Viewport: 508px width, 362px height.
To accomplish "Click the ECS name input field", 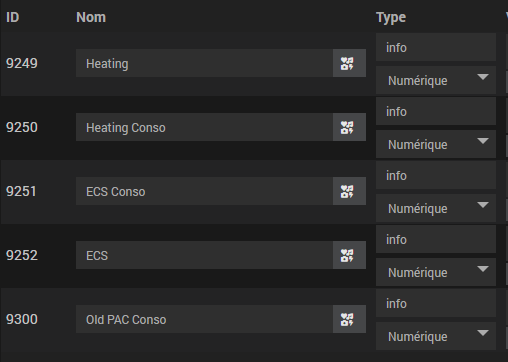I will tap(204, 255).
